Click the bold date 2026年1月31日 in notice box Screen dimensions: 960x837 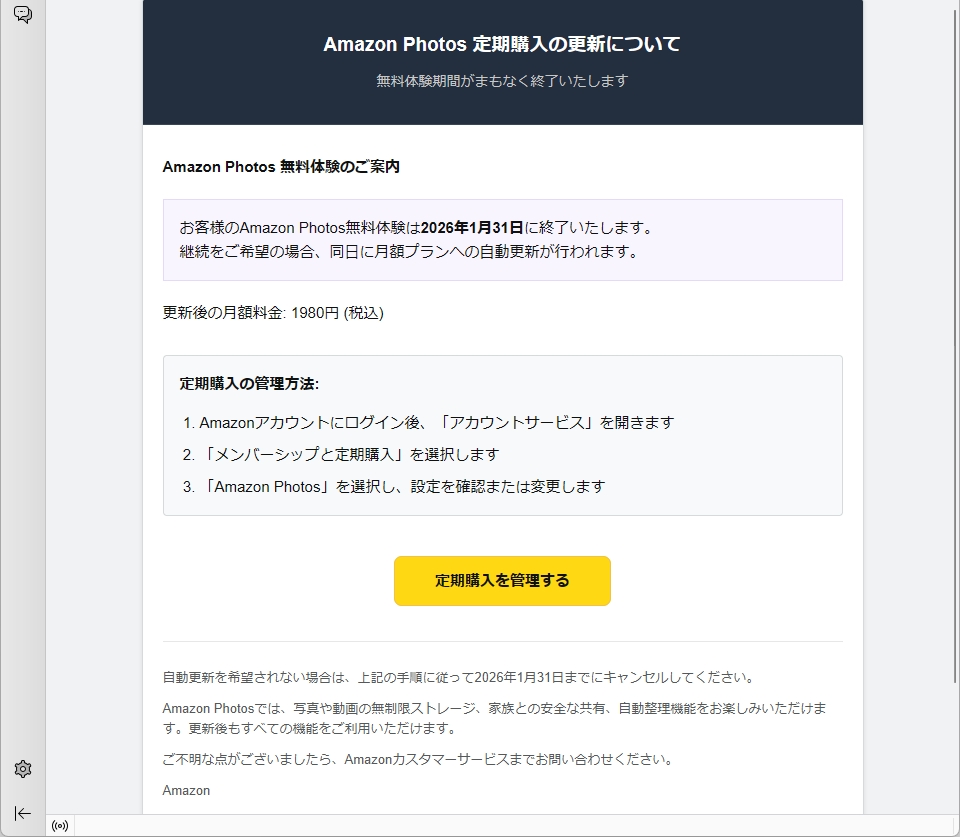472,227
